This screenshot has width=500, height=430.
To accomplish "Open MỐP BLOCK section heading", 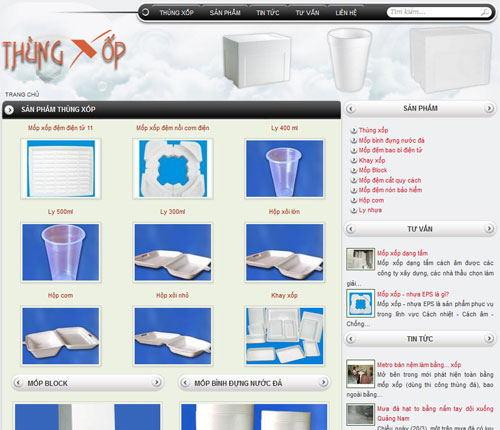I will click(x=47, y=383).
